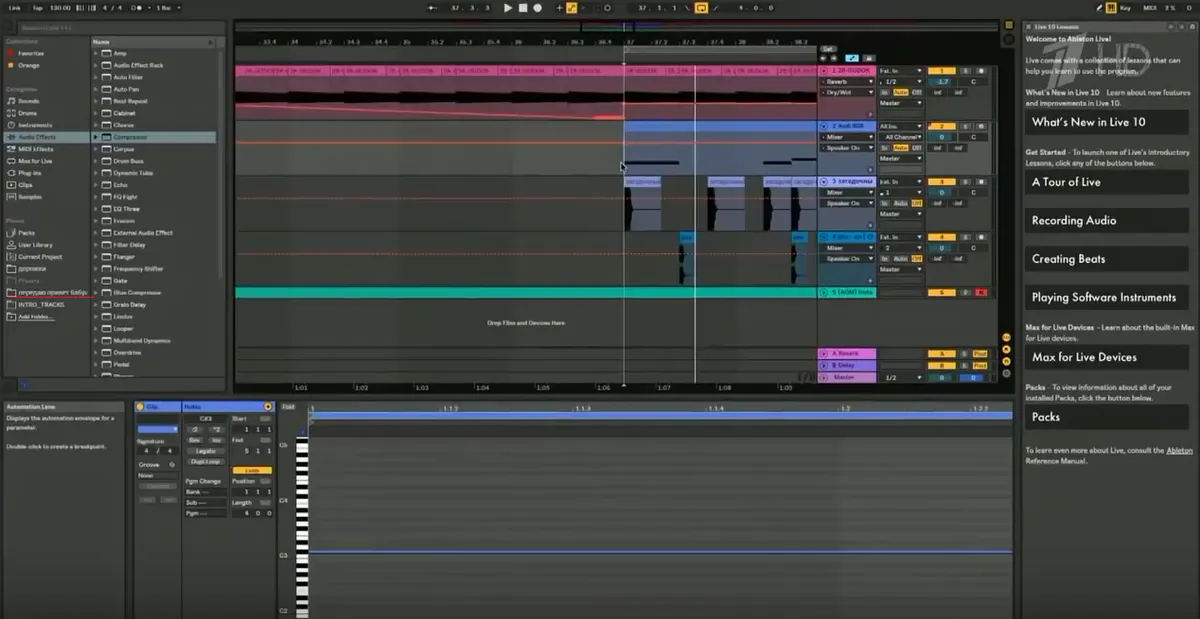Open the Plug-ins browser category

[x=30, y=173]
